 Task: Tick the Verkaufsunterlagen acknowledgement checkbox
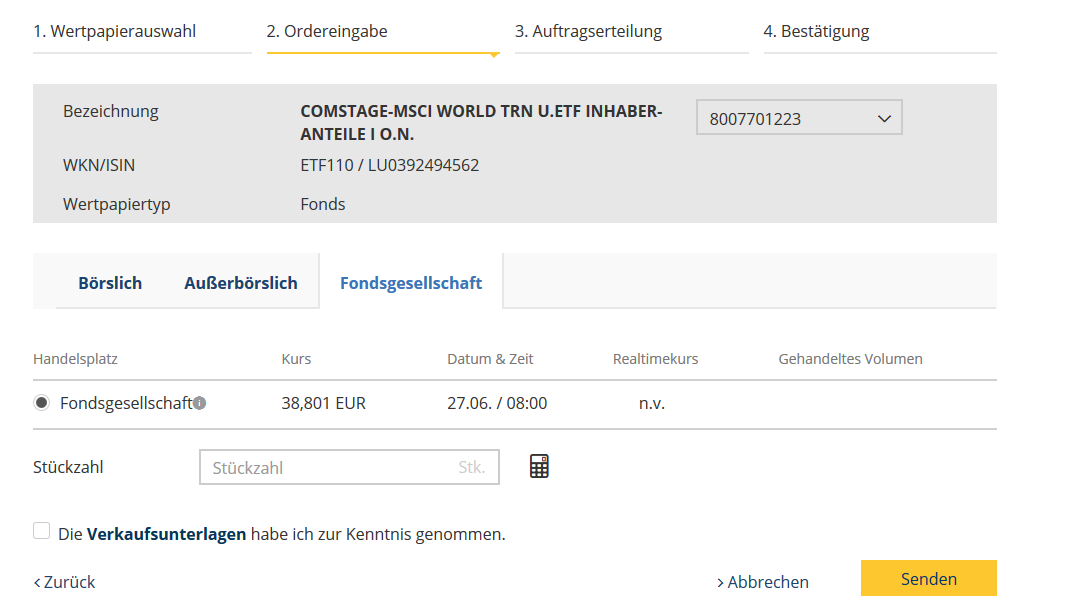42,531
